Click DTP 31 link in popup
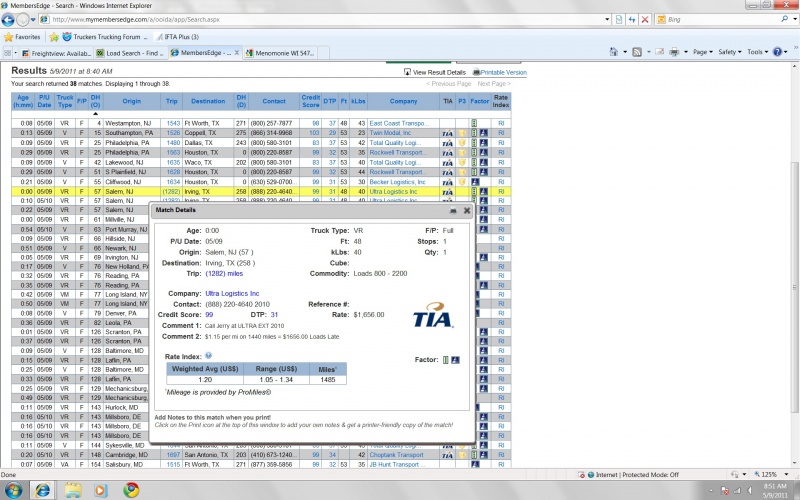This screenshot has width=800, height=500. 274,315
